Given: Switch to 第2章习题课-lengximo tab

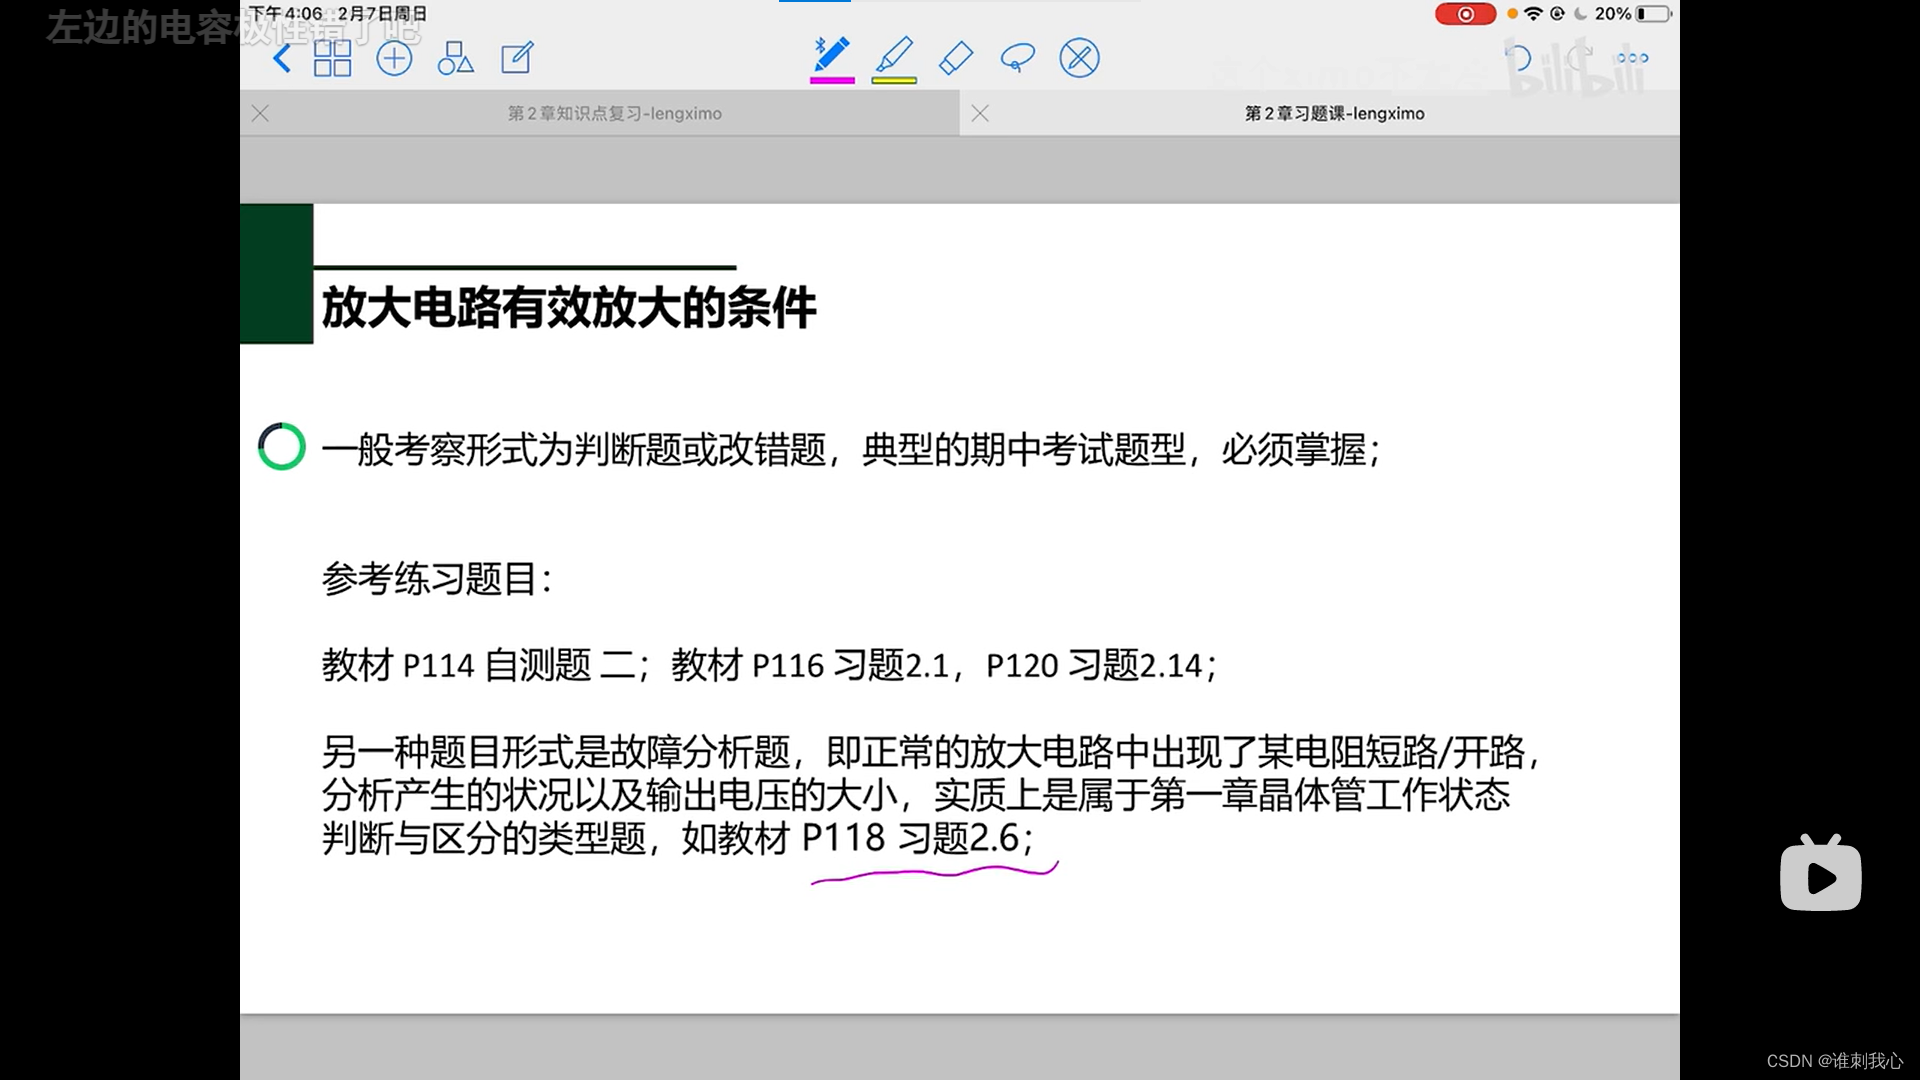Looking at the screenshot, I should (x=1334, y=113).
